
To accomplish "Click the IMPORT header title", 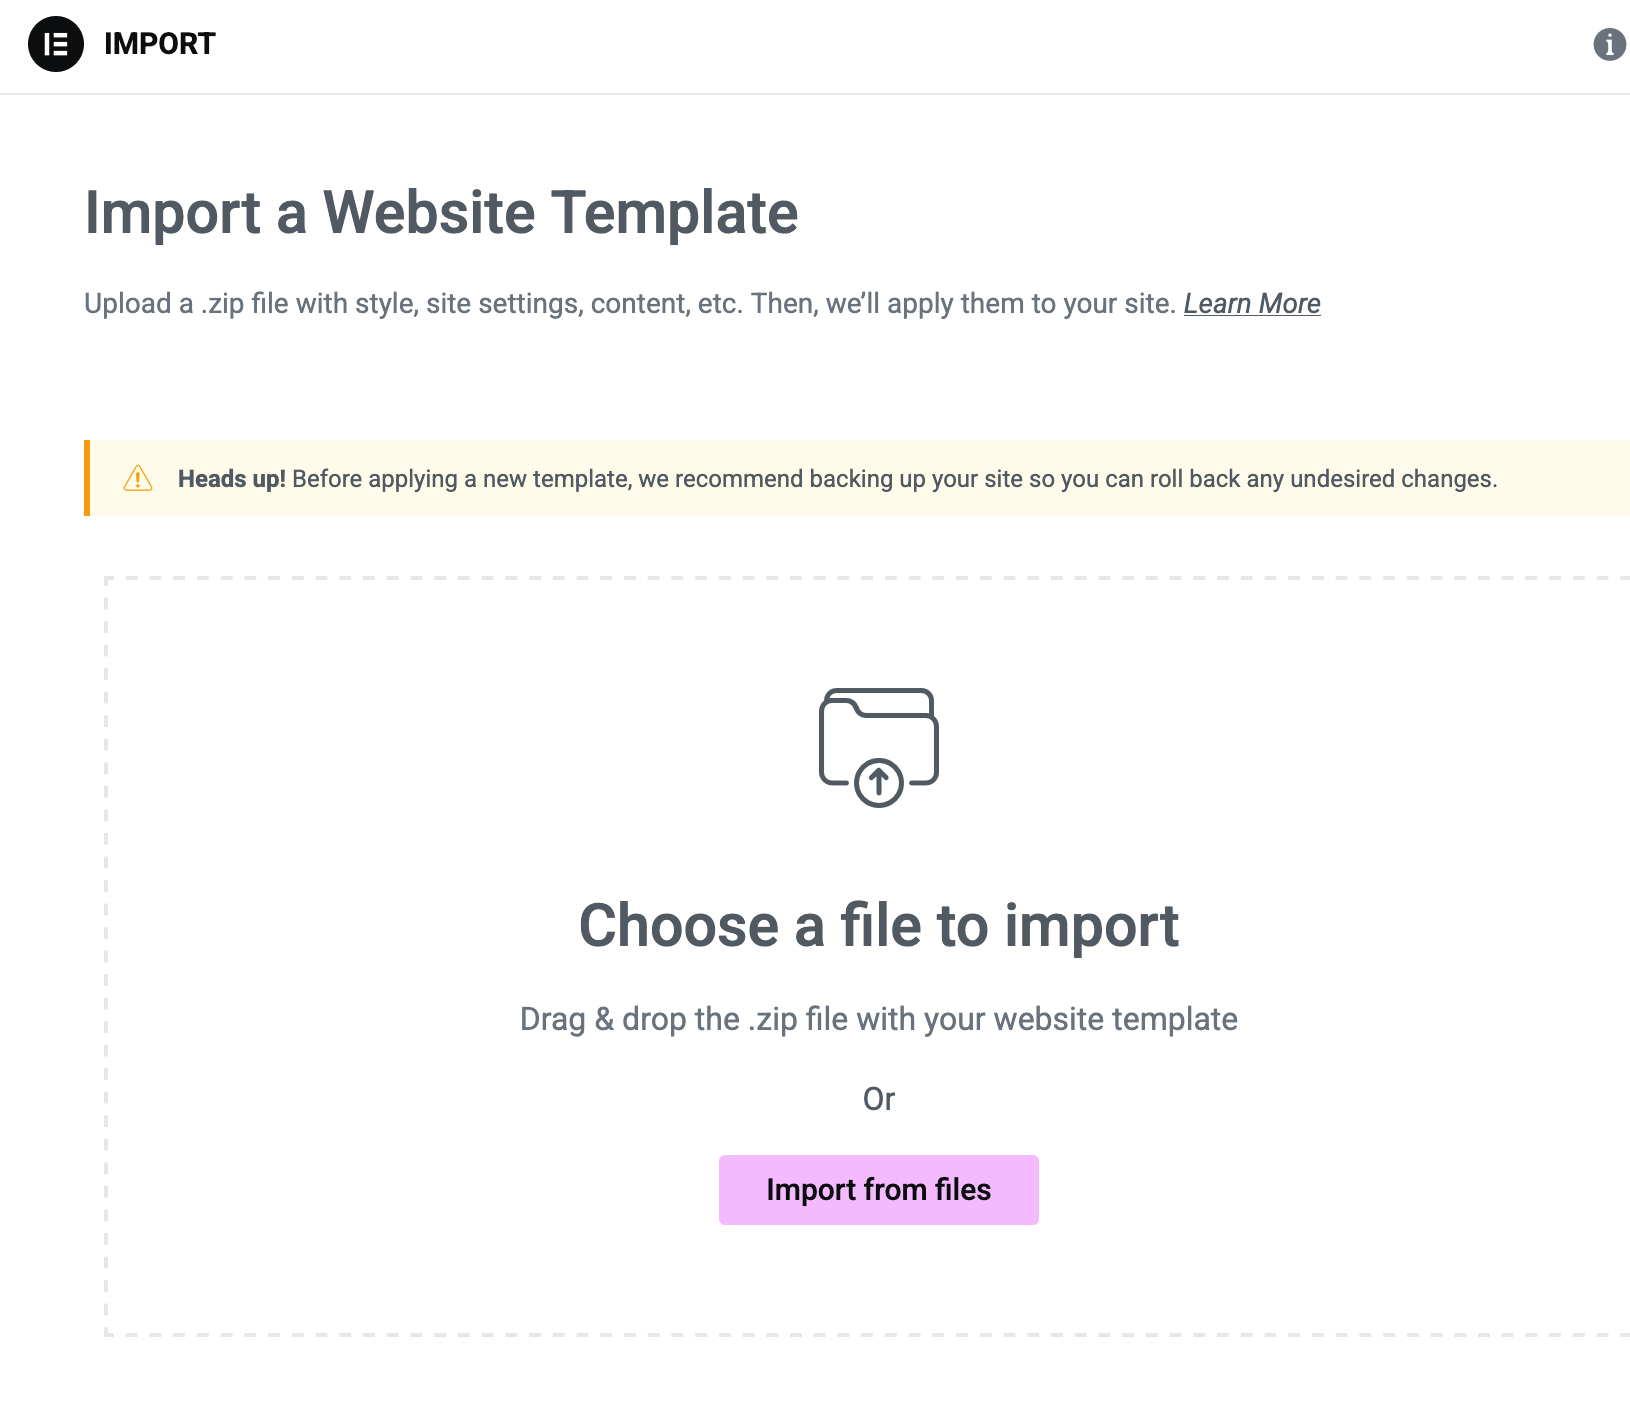I will (160, 44).
